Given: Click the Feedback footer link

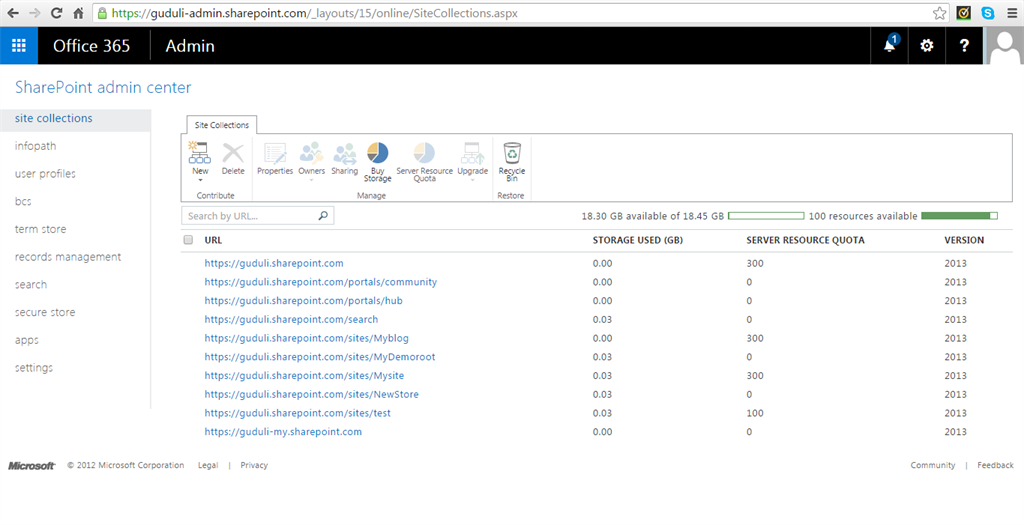Looking at the screenshot, I should point(995,465).
